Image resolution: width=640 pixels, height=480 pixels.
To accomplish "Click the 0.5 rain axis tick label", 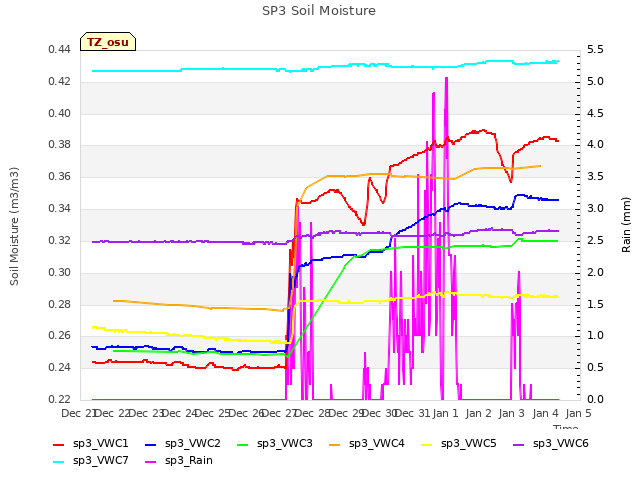I will (x=595, y=368).
